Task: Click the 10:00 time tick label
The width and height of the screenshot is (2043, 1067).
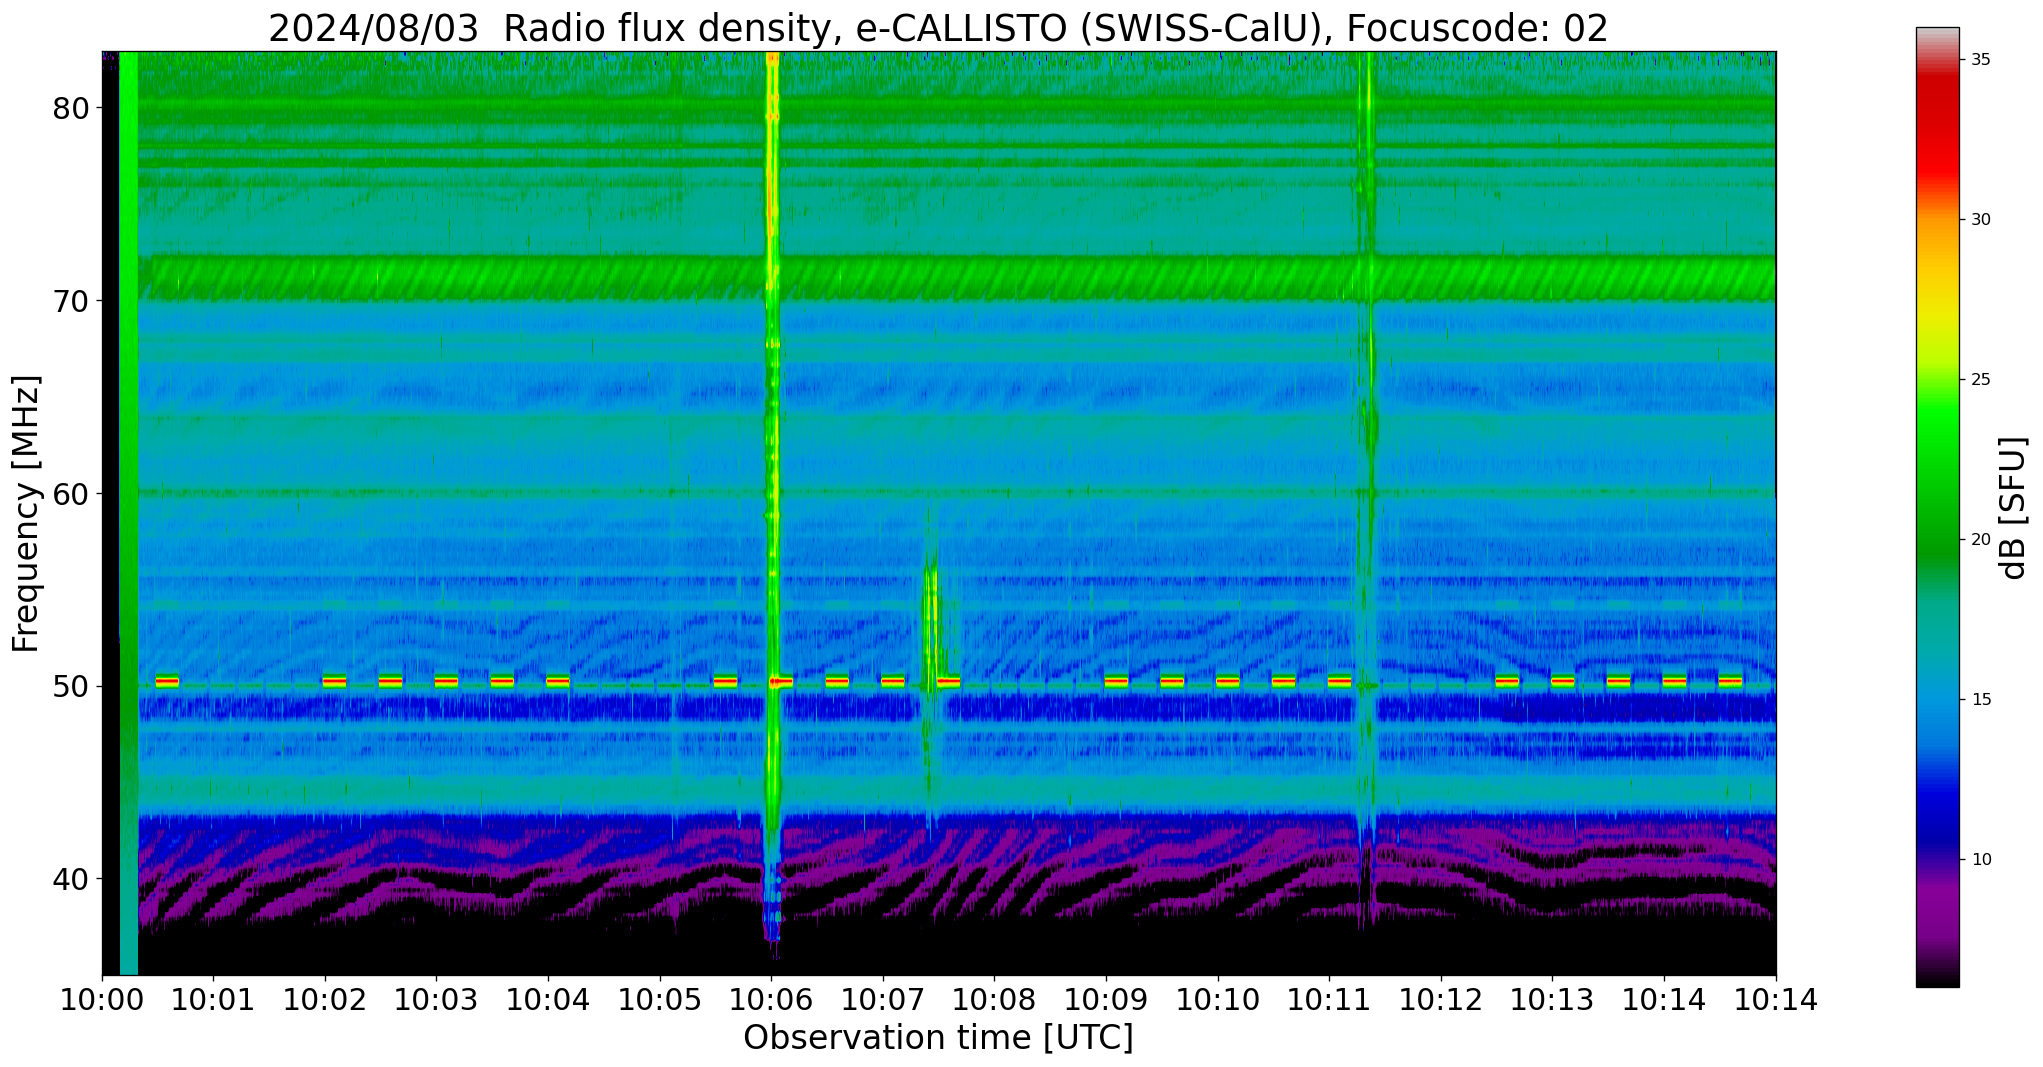Action: click(x=102, y=1000)
